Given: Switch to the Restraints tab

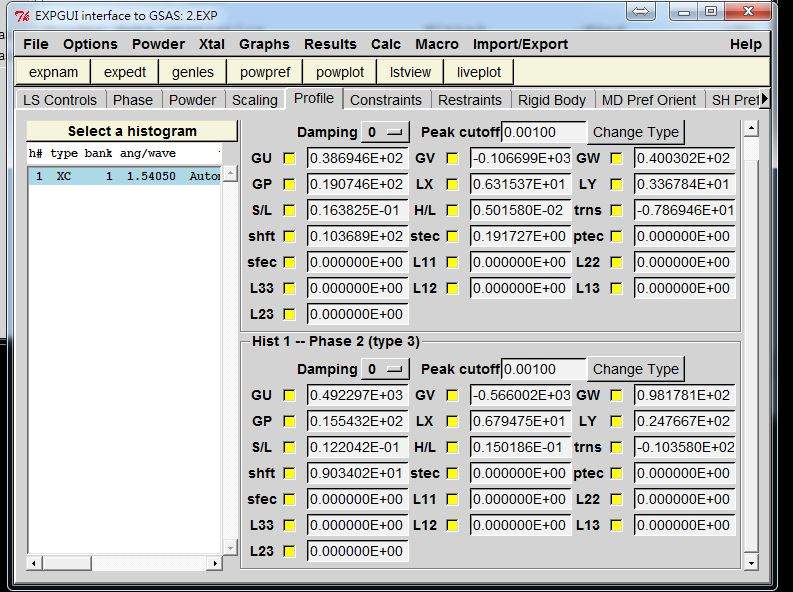Looking at the screenshot, I should pos(470,100).
